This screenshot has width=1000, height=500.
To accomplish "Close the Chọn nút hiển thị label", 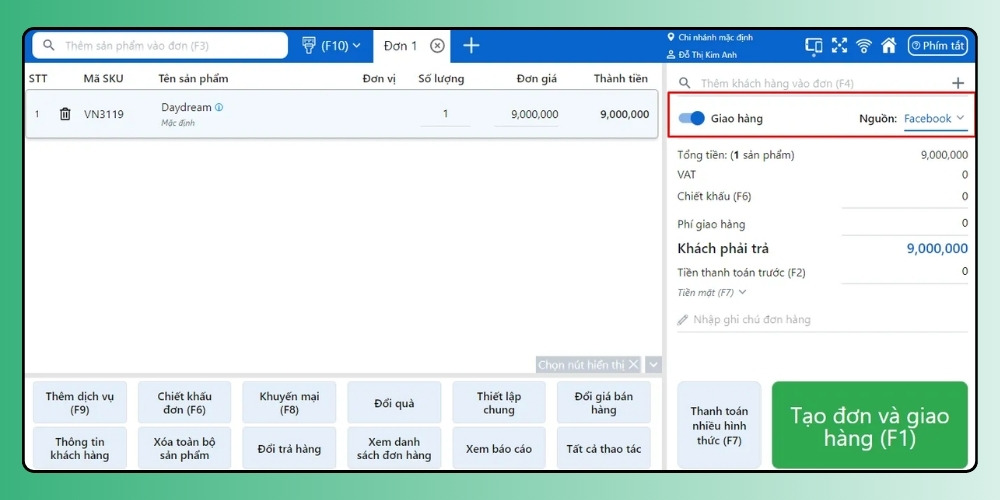I will (633, 365).
